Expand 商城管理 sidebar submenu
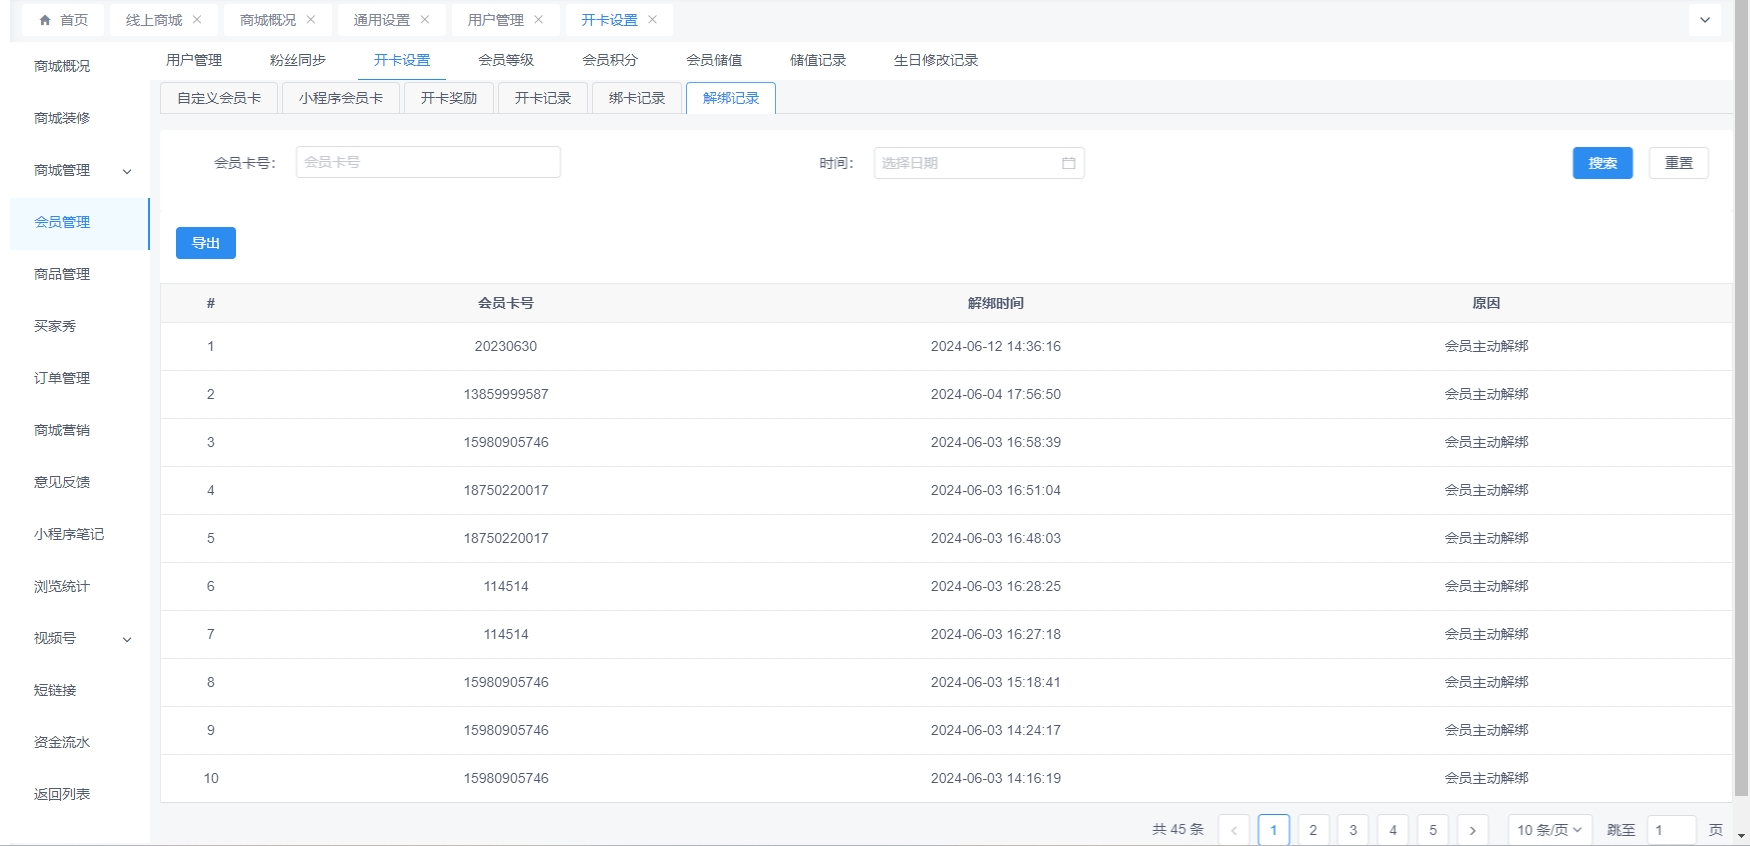Image resolution: width=1750 pixels, height=846 pixels. [x=127, y=171]
